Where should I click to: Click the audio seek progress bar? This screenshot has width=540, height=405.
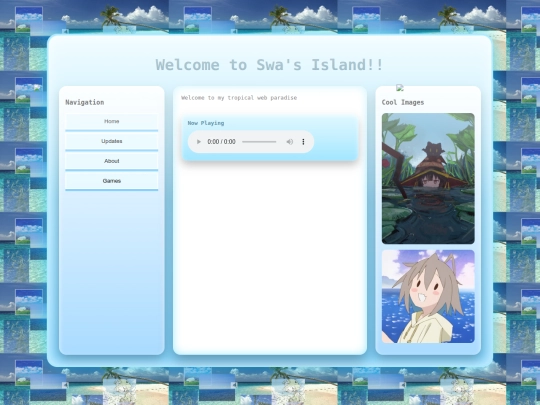259,142
